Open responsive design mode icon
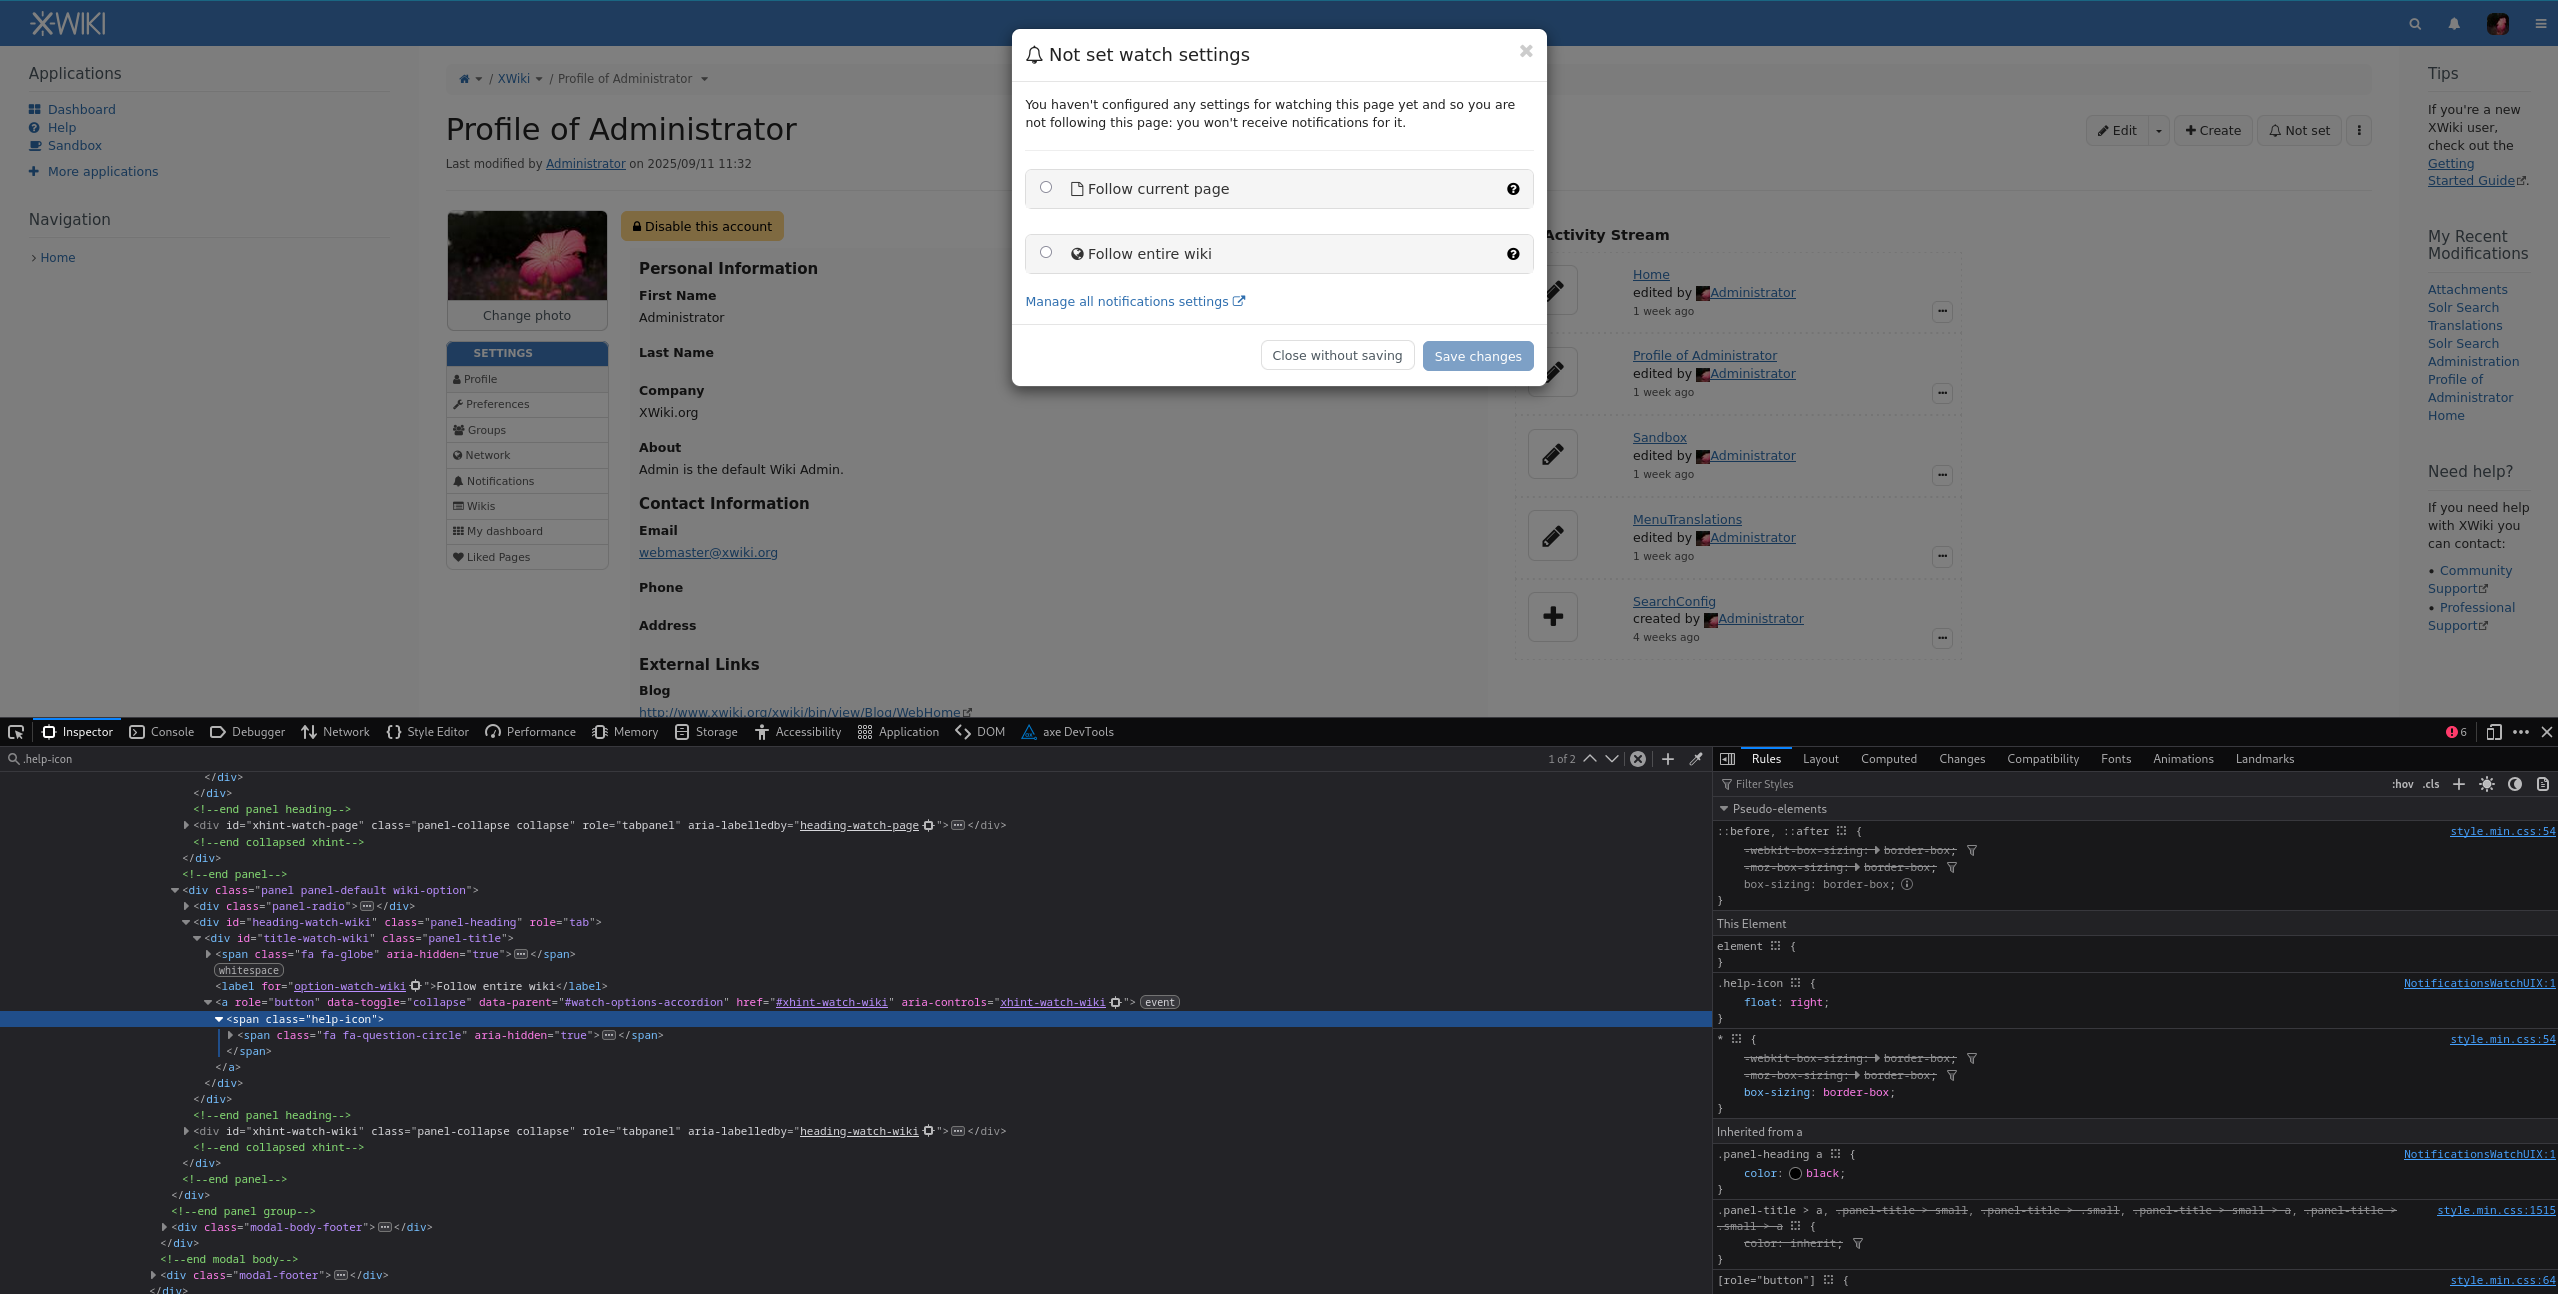Screen dimensions: 2558x1294 (2493, 732)
